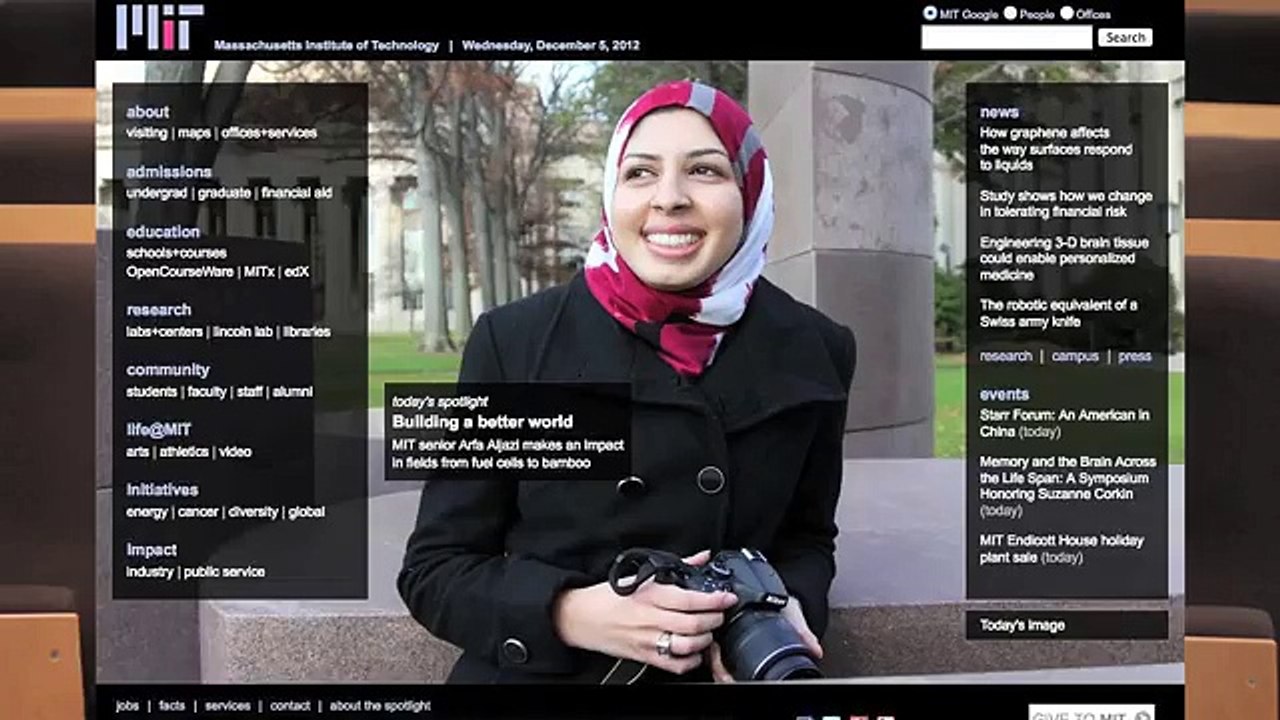The image size is (1280, 720).
Task: Open the Endicott House plant sale event
Action: tap(1062, 549)
